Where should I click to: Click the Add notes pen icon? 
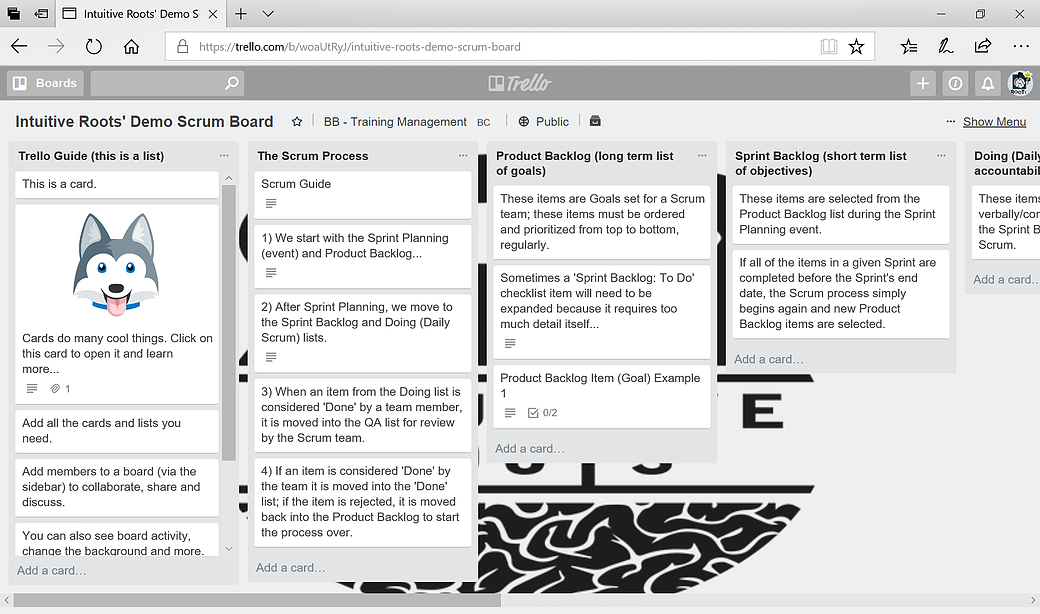point(946,46)
